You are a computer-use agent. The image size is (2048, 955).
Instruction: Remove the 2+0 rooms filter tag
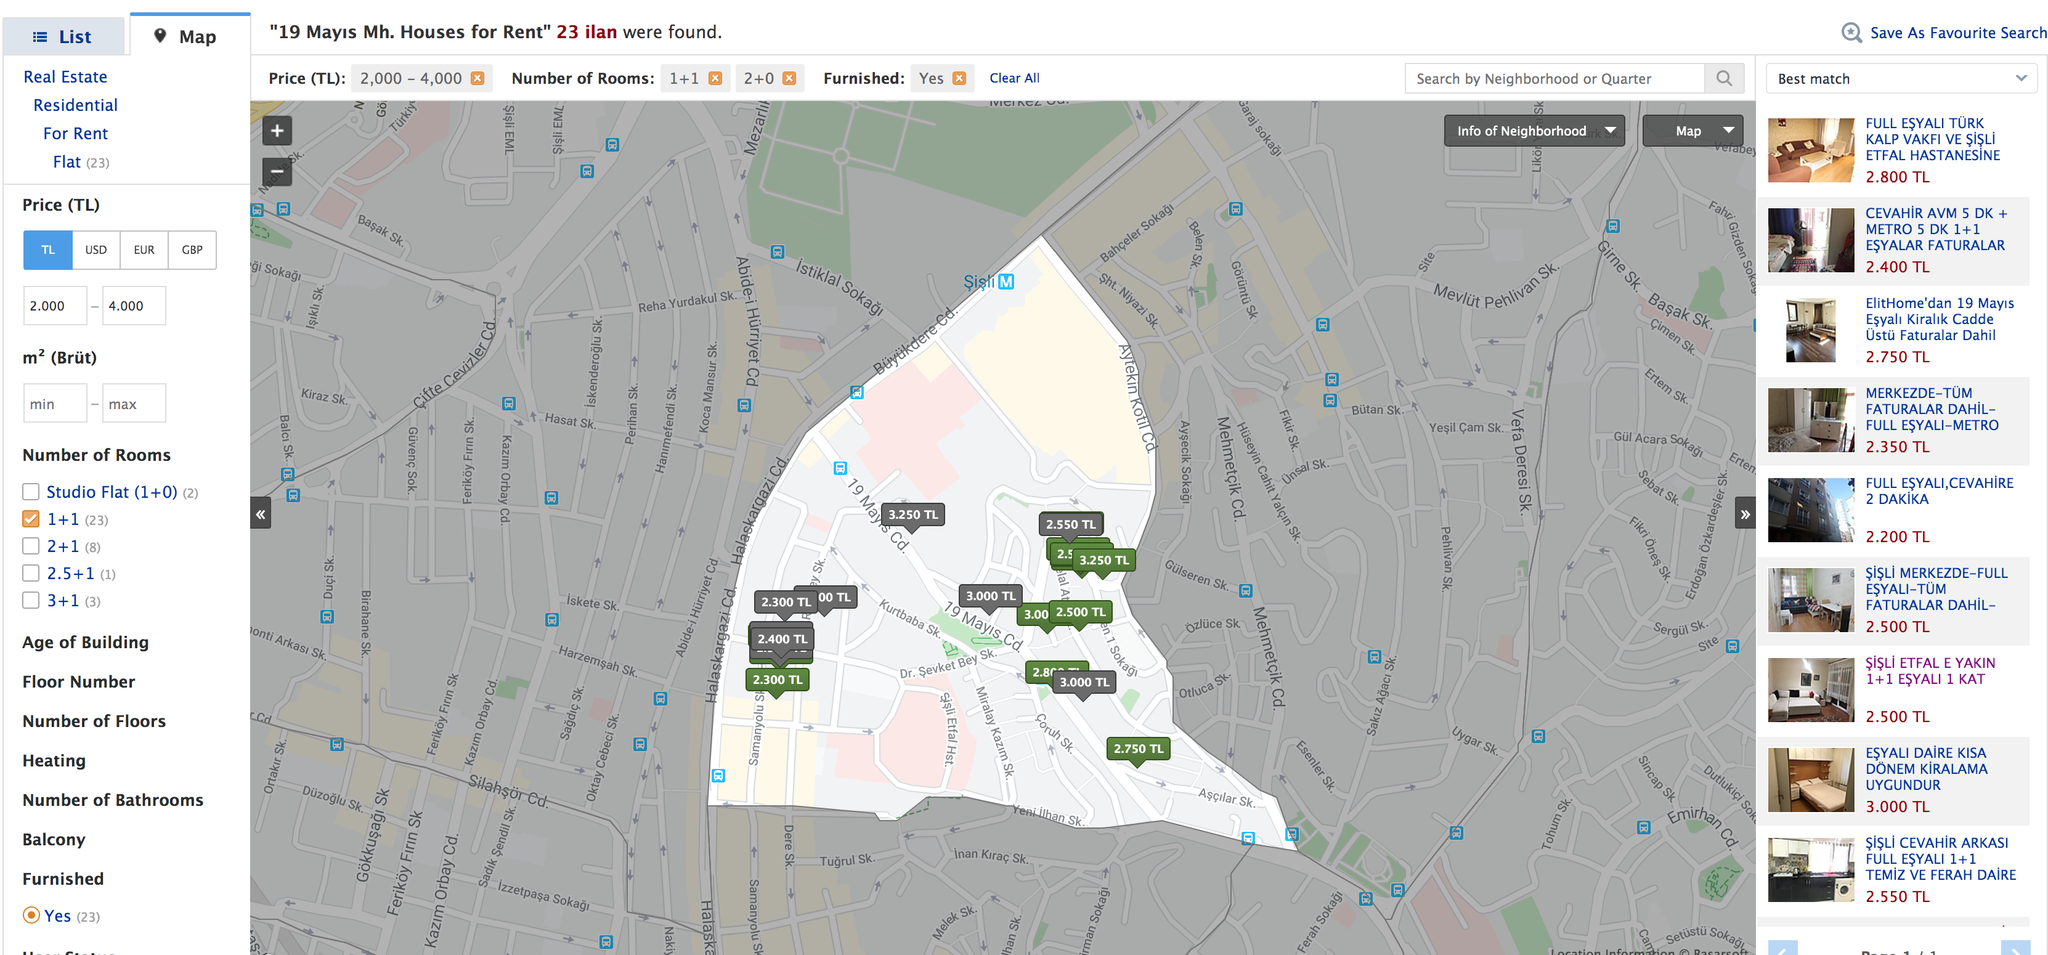789,78
